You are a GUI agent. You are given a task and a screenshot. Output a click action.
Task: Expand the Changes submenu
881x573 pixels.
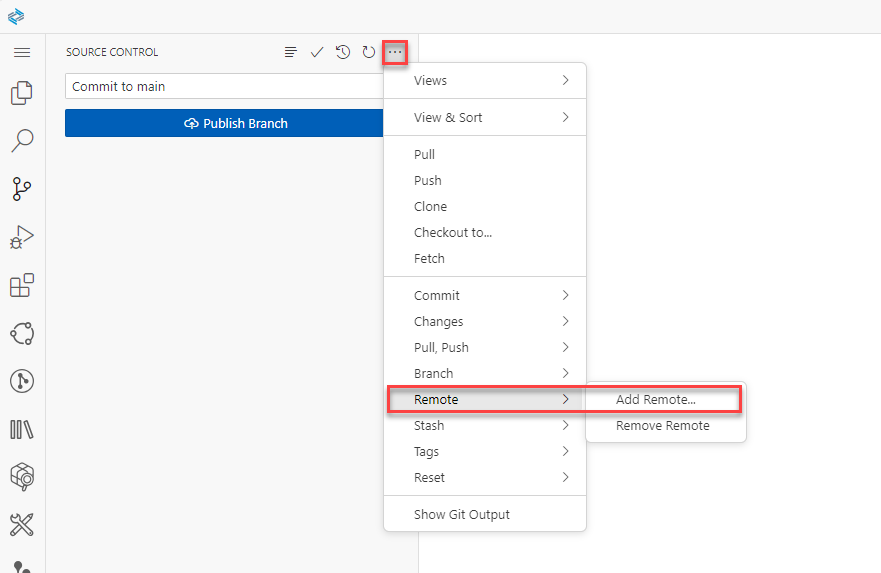(485, 321)
